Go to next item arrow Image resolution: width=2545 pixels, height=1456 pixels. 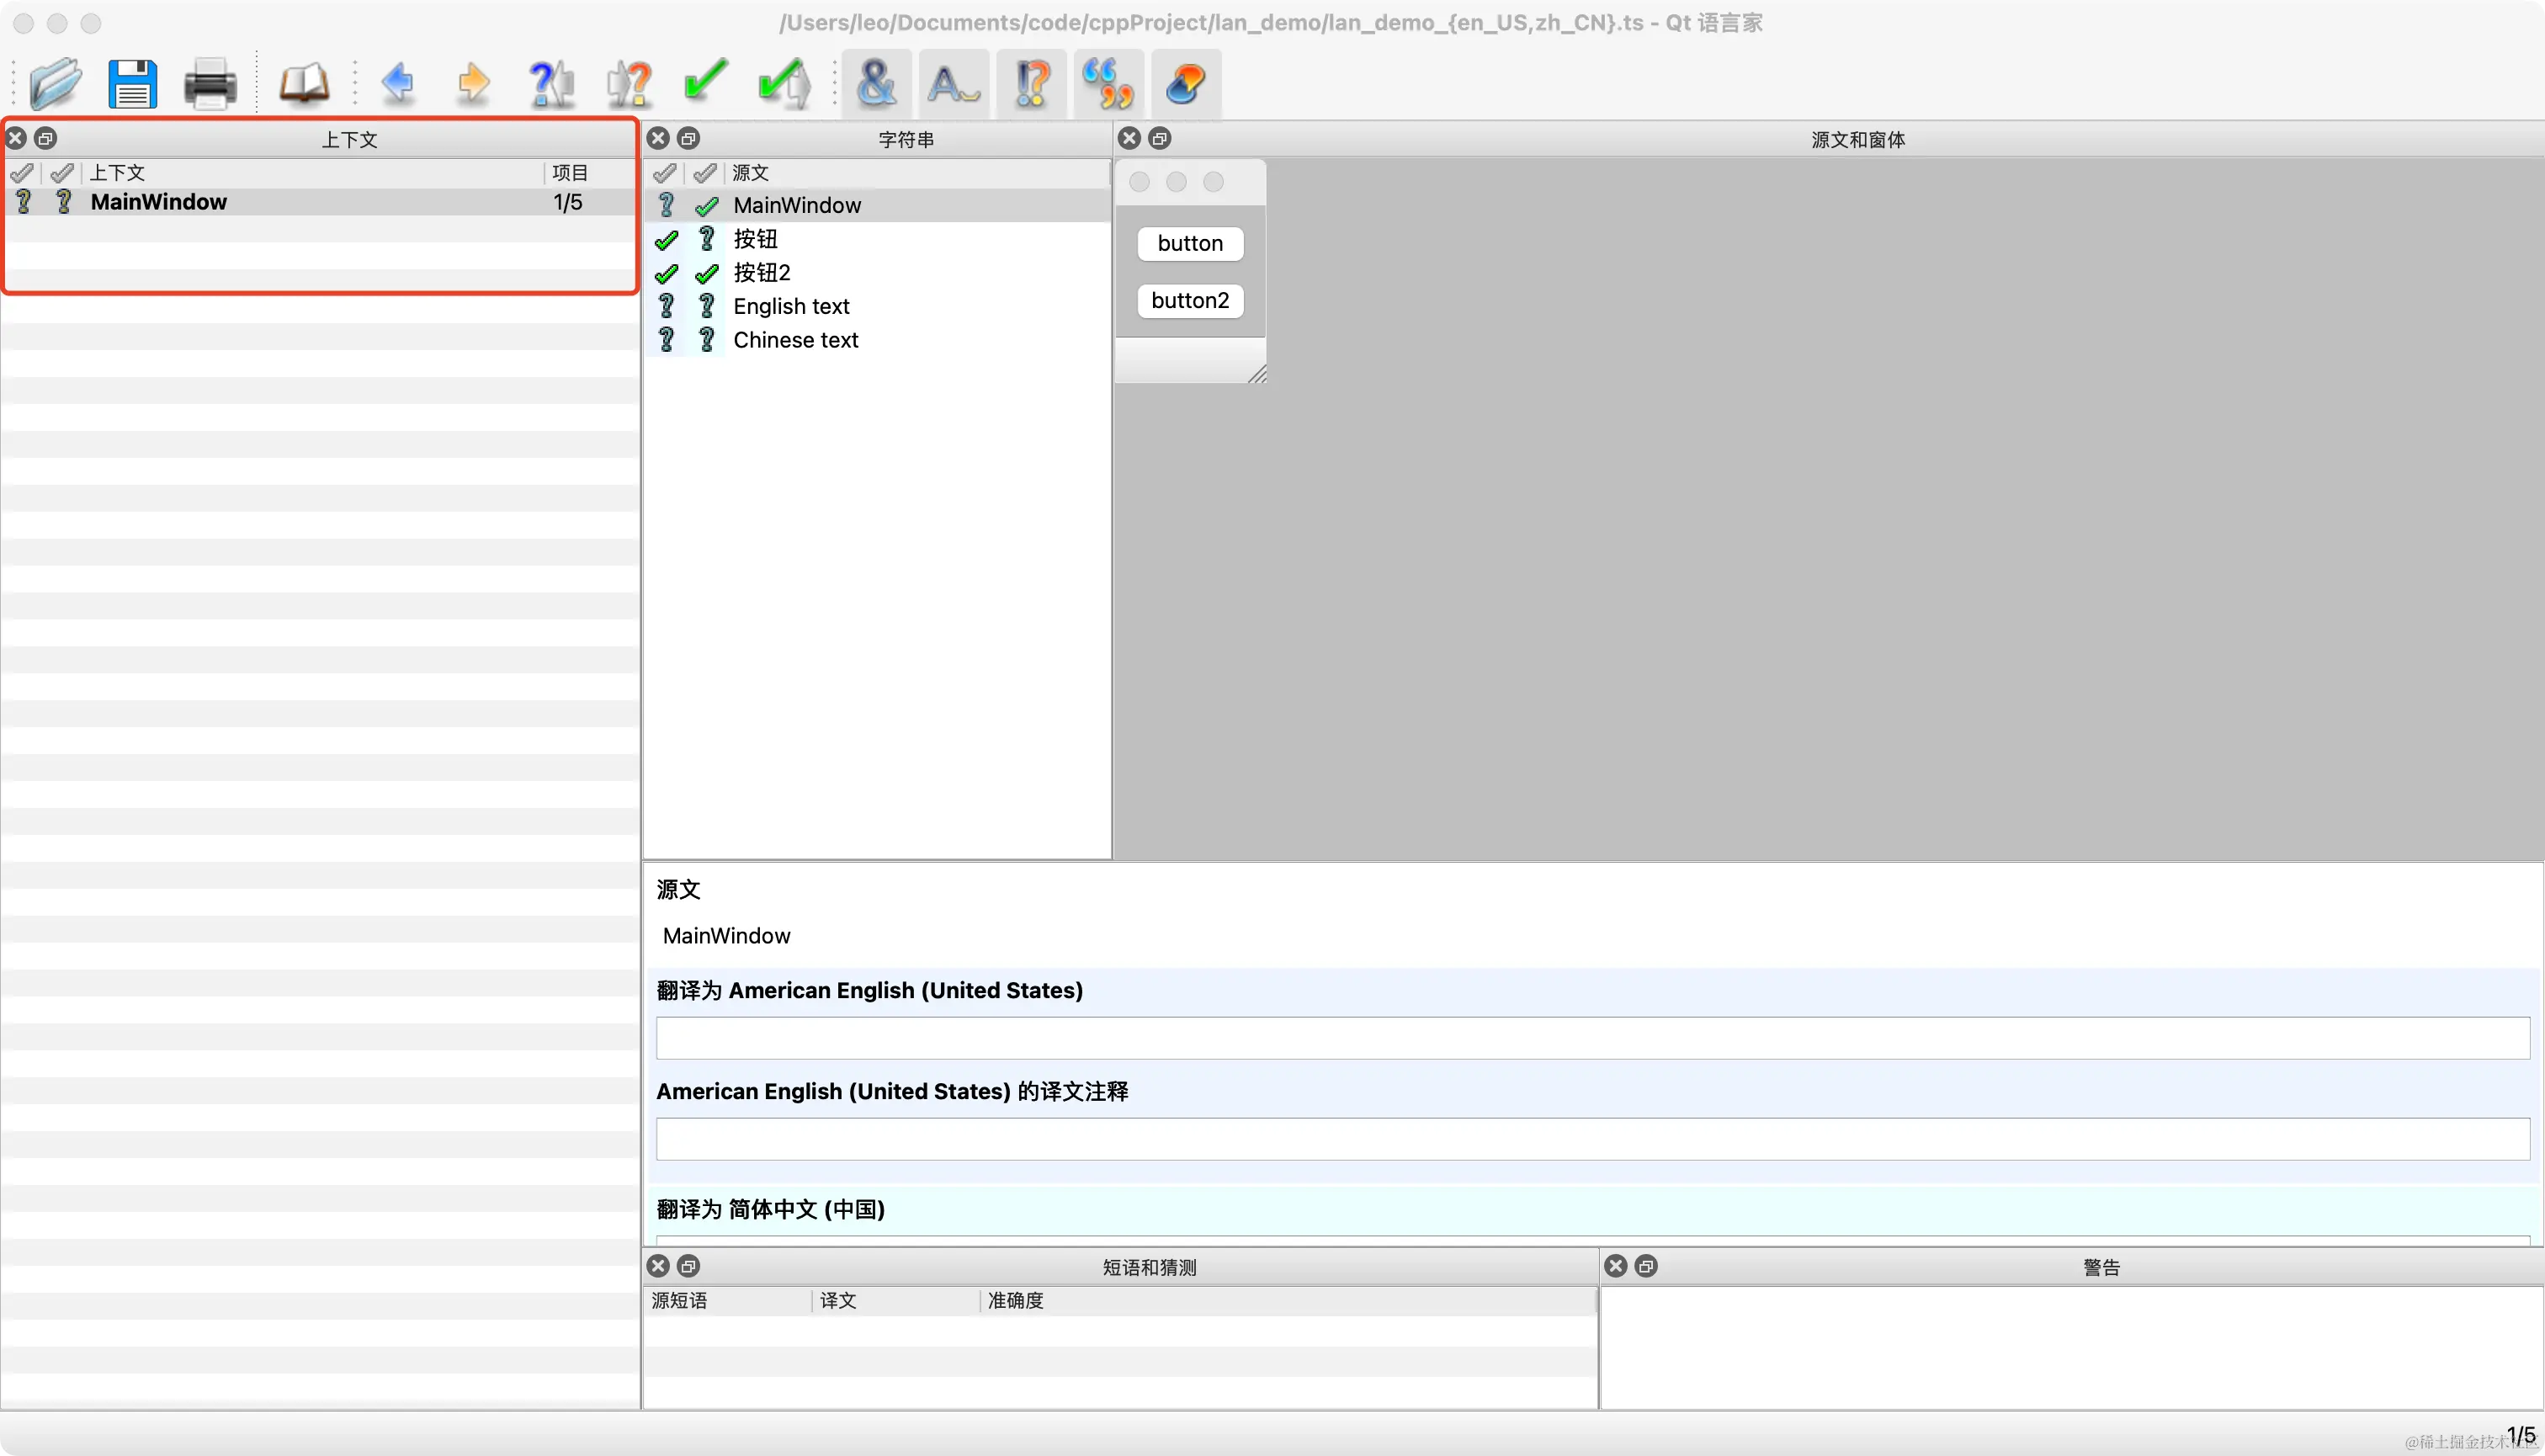pos(473,83)
